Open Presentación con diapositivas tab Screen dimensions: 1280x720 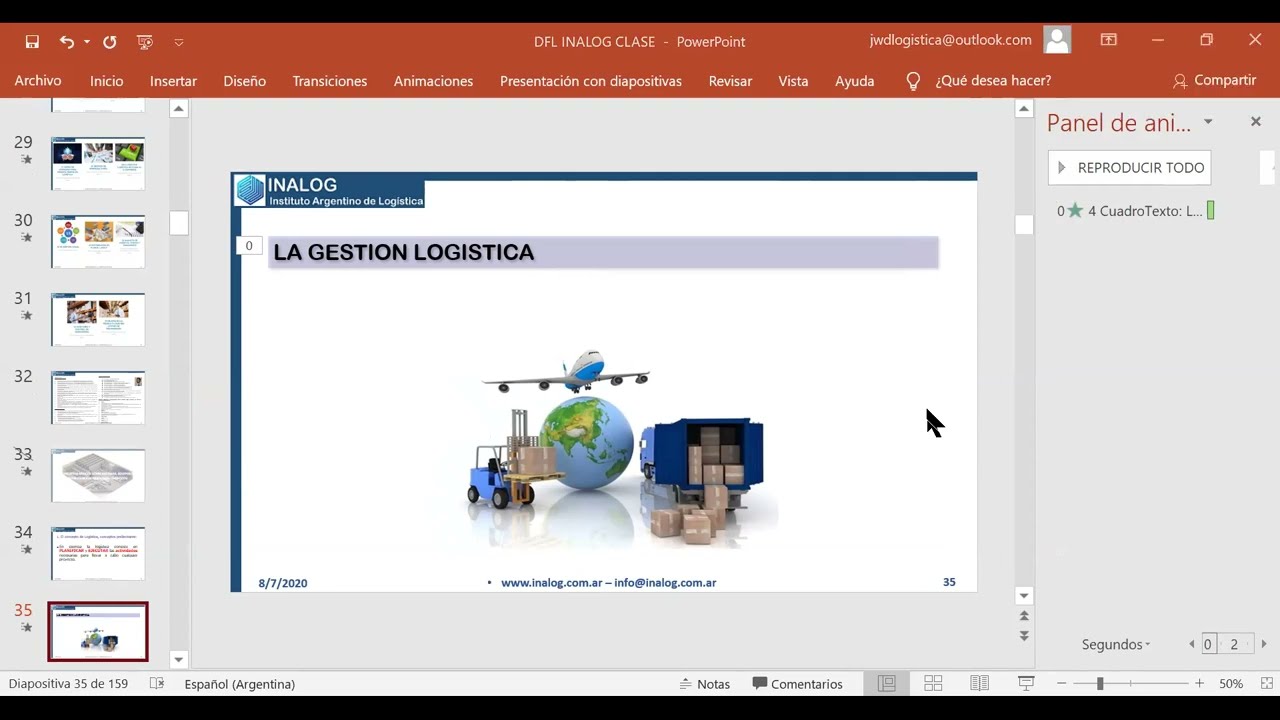coord(591,81)
